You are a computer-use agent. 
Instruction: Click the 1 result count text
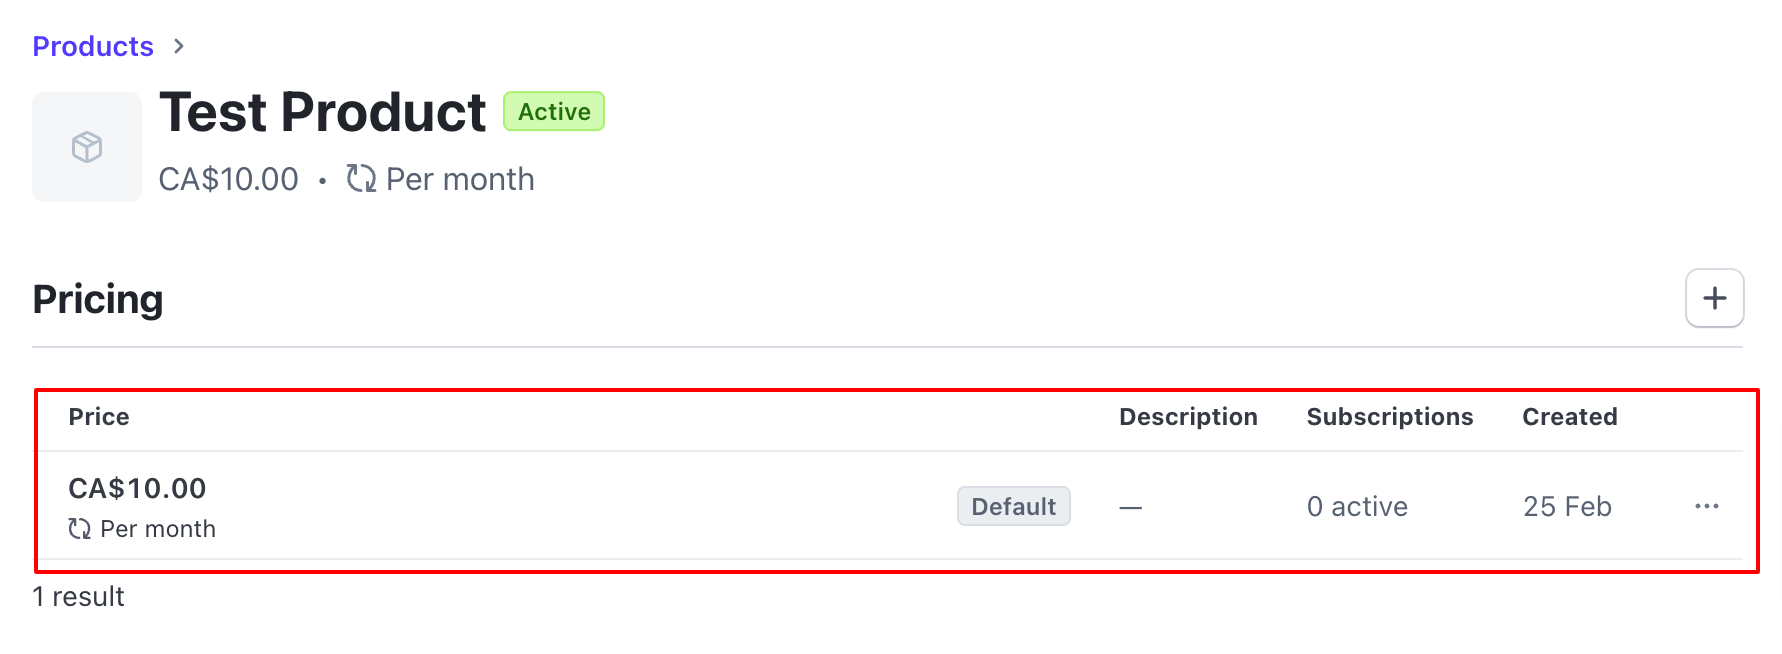point(78,597)
